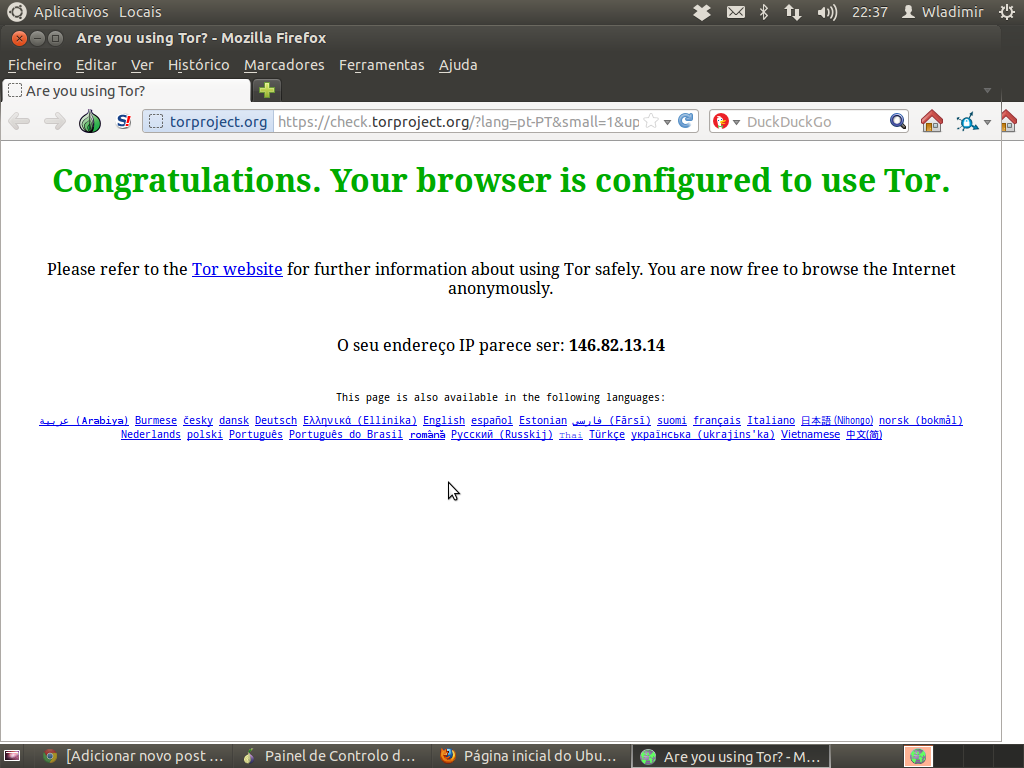This screenshot has width=1024, height=768.
Task: Open the Deutsch language link
Action: [276, 421]
